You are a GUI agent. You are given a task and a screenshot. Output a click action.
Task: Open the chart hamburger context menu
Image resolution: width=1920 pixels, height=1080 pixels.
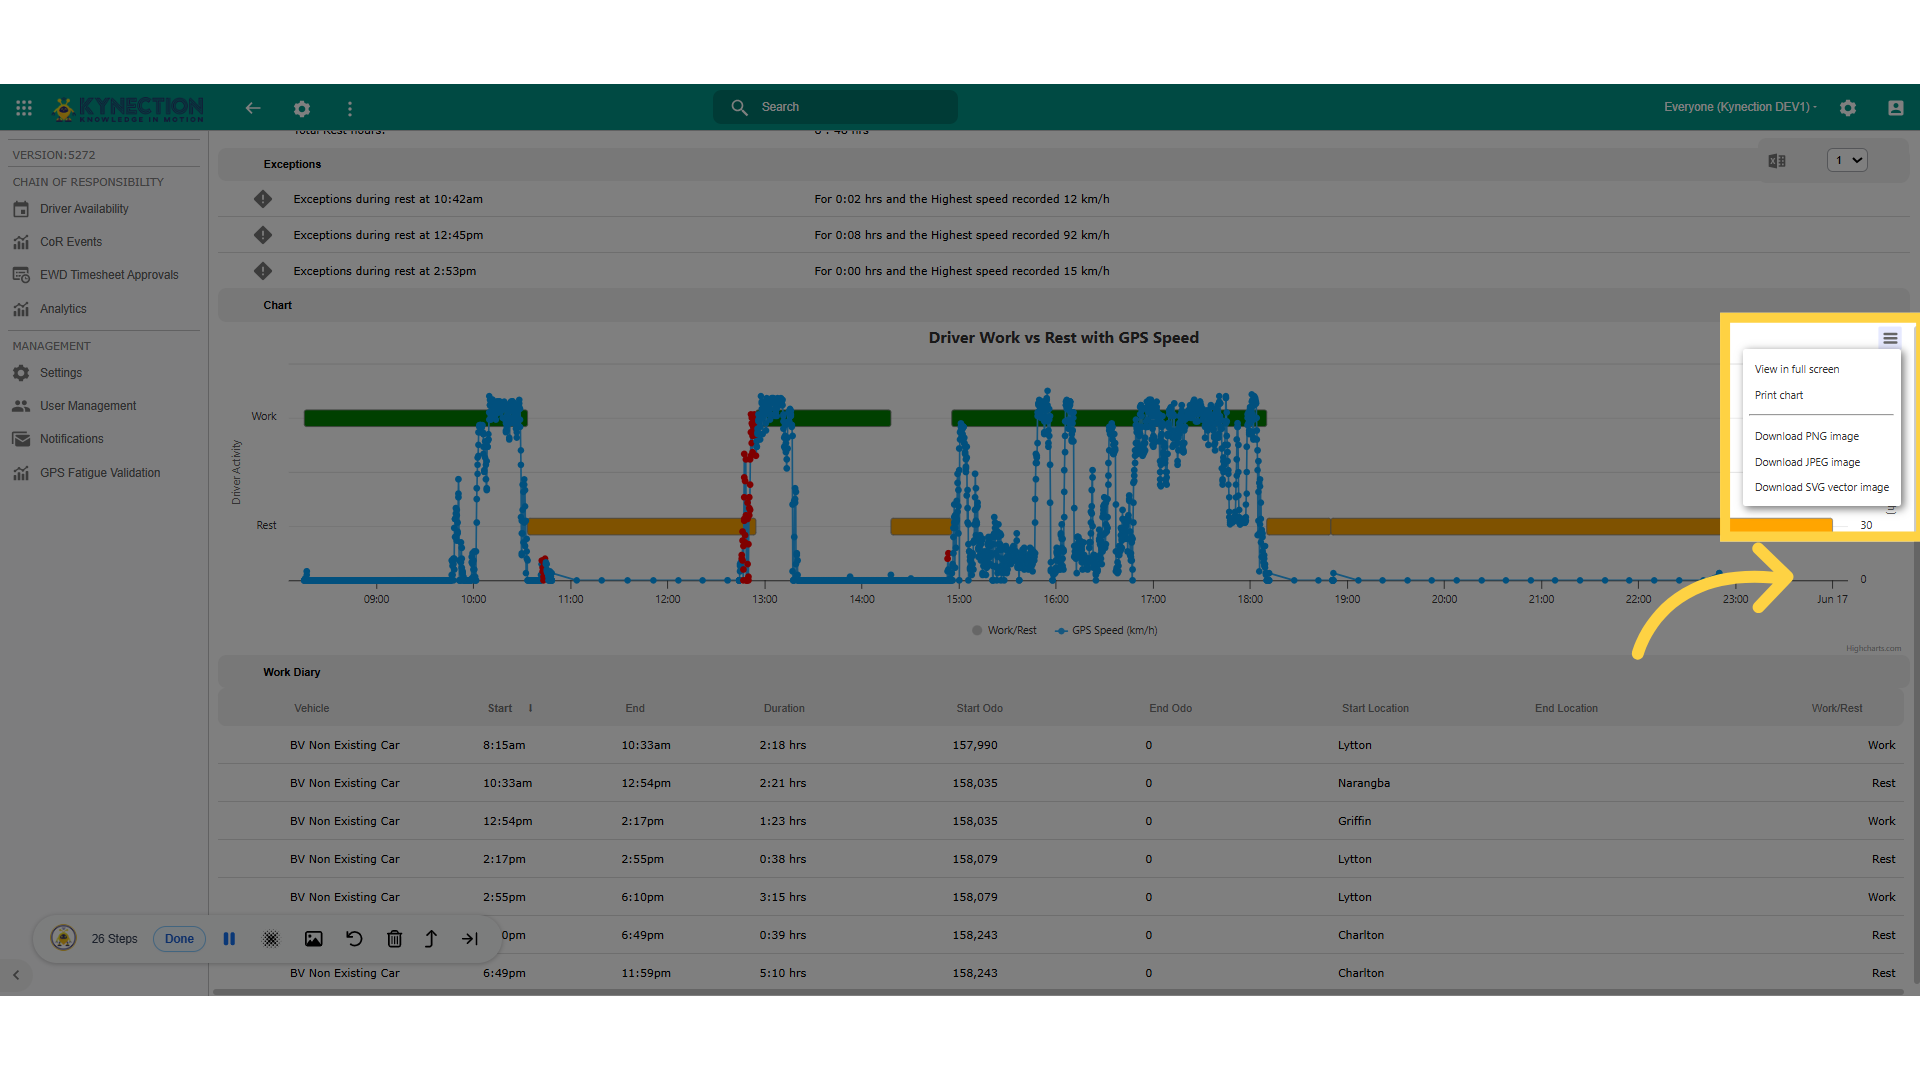coord(1890,338)
